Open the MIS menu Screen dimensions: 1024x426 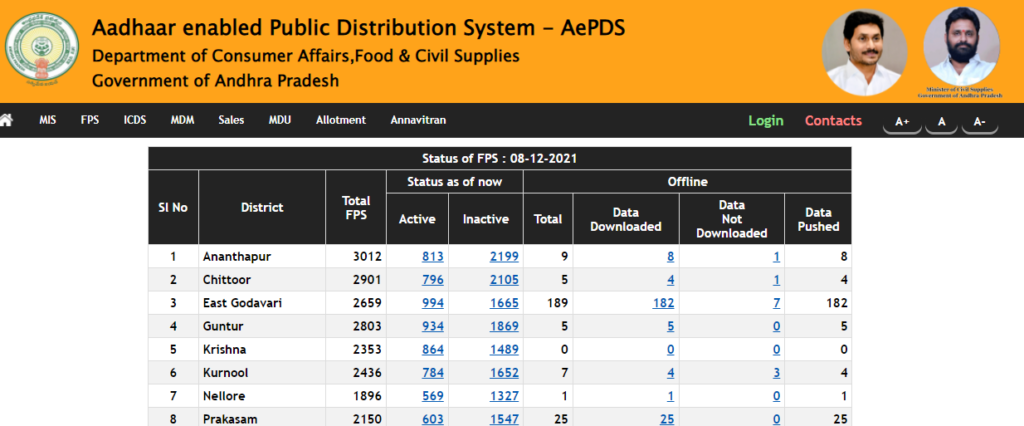(x=48, y=120)
